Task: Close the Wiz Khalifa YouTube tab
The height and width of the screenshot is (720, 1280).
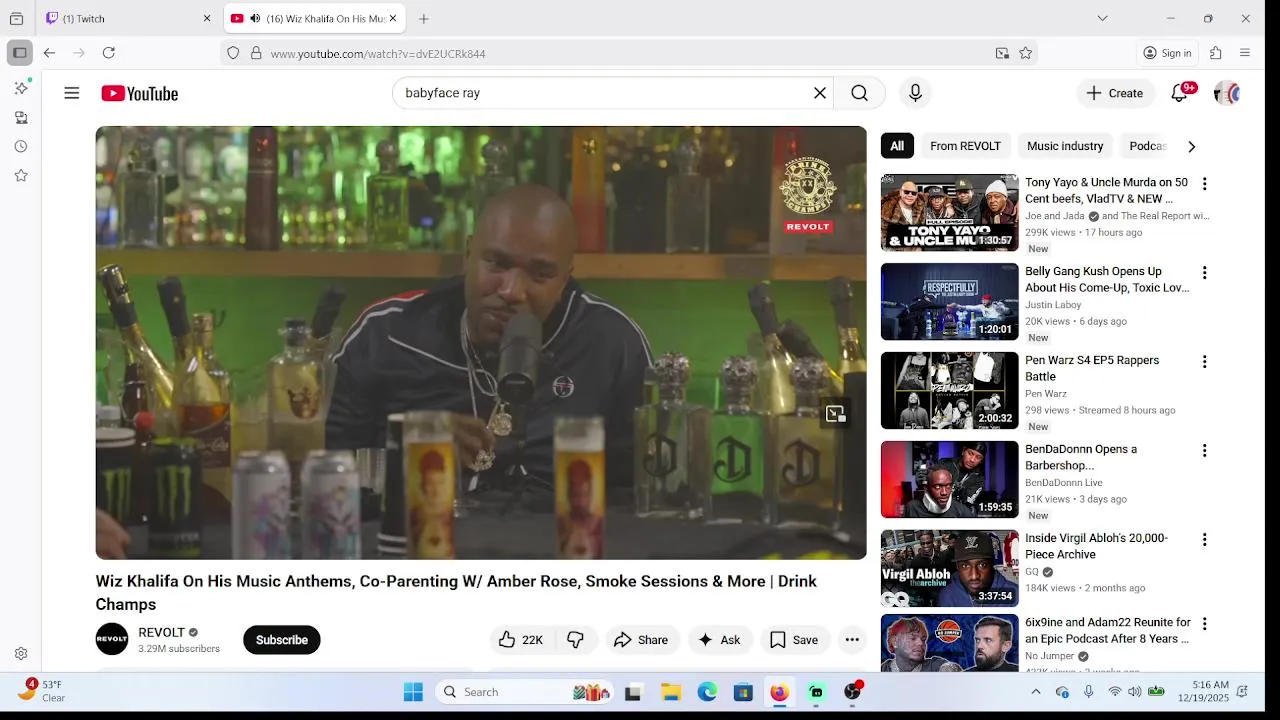Action: tap(392, 18)
